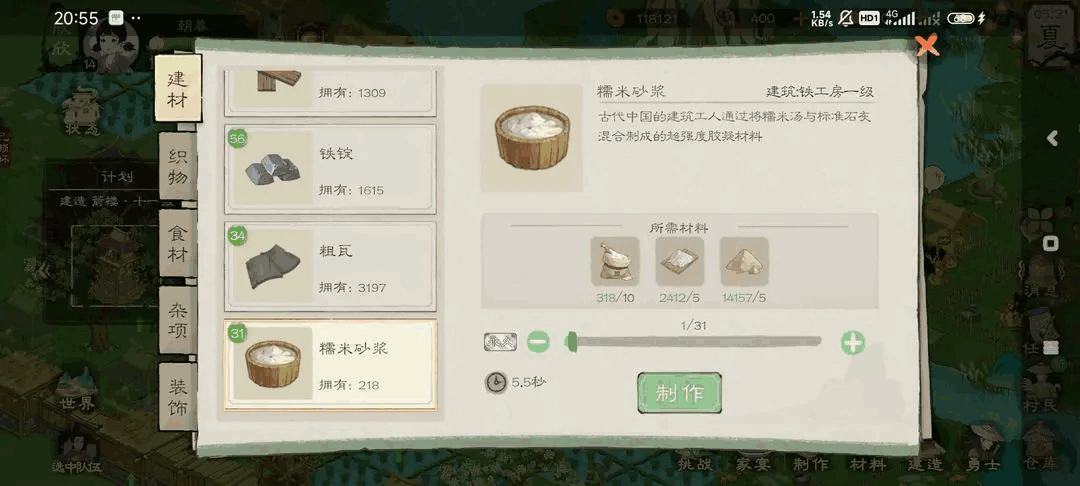This screenshot has width=1080, height=486.
Task: Open the 建材 building materials tab
Action: pyautogui.click(x=178, y=88)
